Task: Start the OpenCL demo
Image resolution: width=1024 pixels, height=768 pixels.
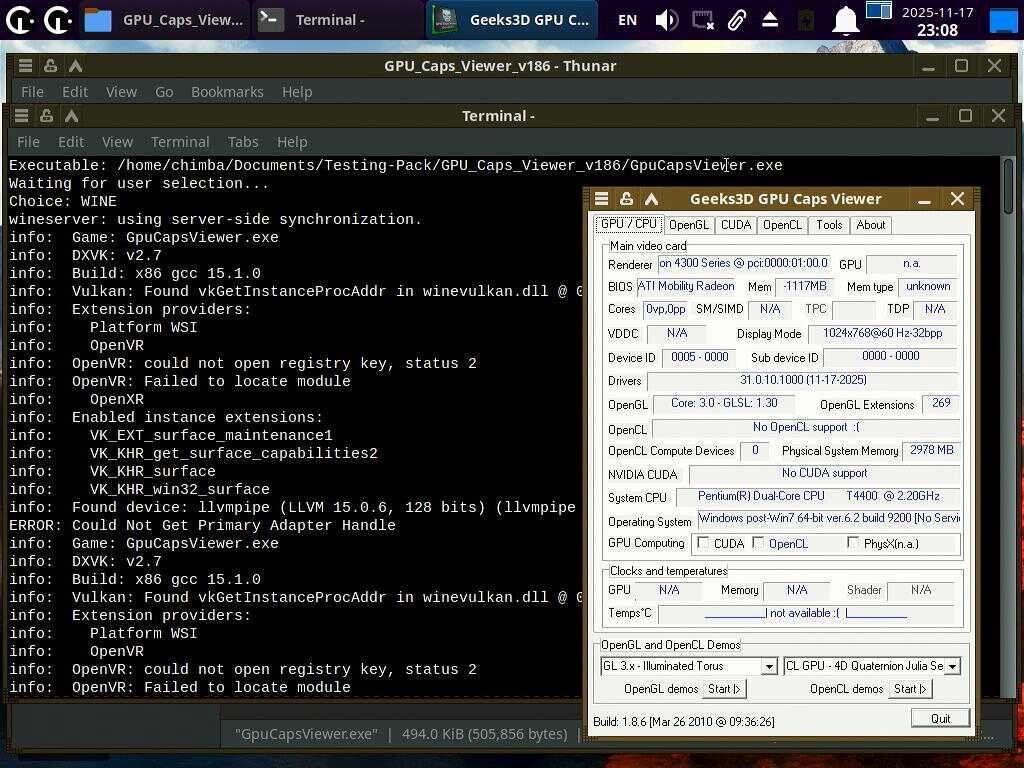Action: click(910, 689)
